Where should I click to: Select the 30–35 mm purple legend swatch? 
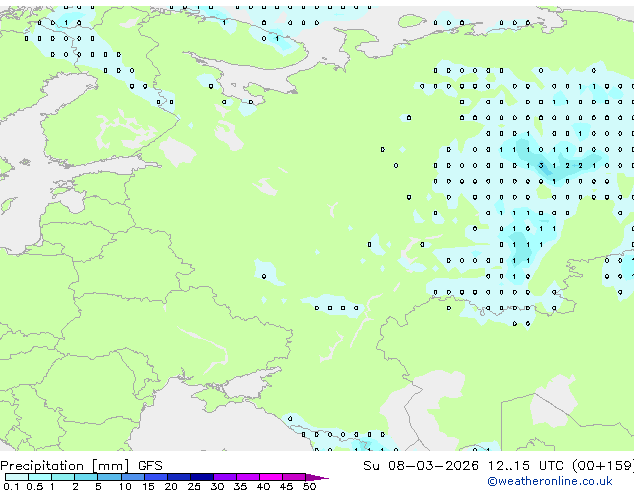coord(225,477)
